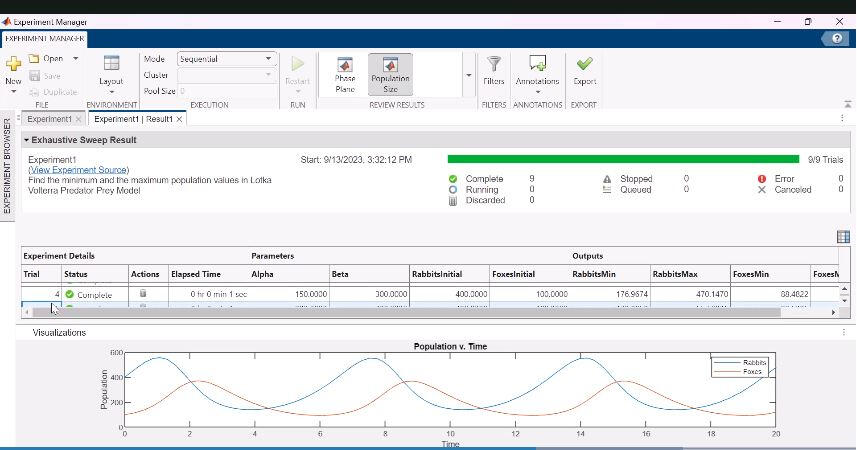Screen dimensions: 857x450
Task: Open the View Experiment Source link
Action: pyautogui.click(x=78, y=170)
